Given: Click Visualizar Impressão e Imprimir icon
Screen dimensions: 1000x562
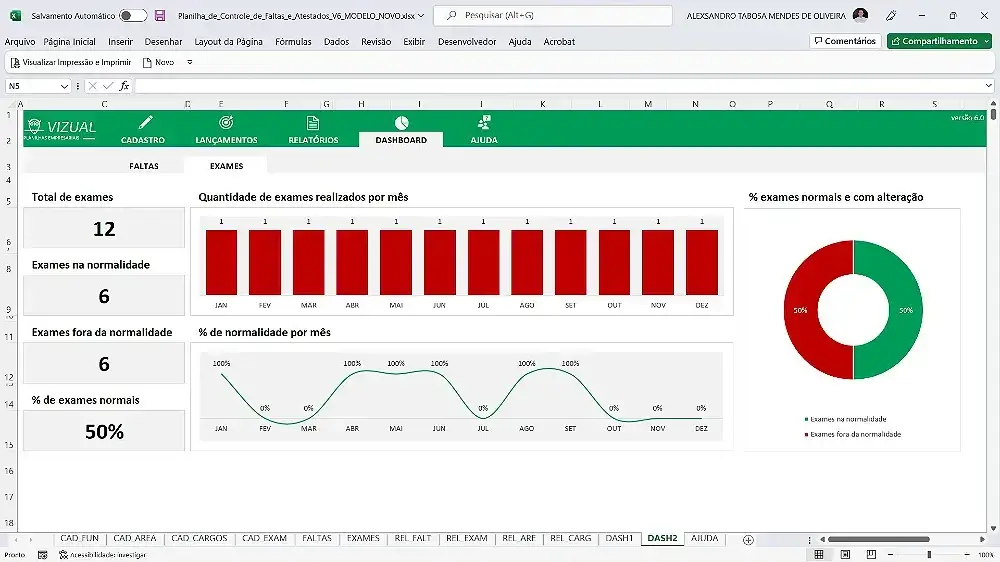Looking at the screenshot, I should pos(15,63).
